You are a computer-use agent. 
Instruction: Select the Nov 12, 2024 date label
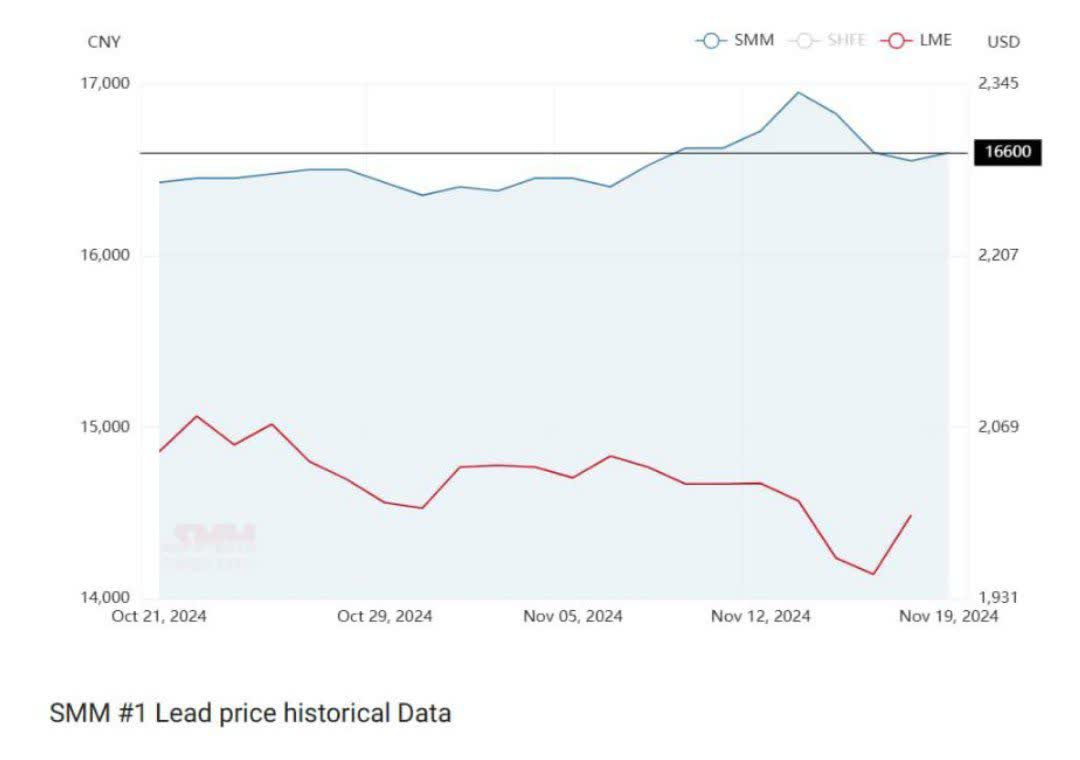[760, 616]
